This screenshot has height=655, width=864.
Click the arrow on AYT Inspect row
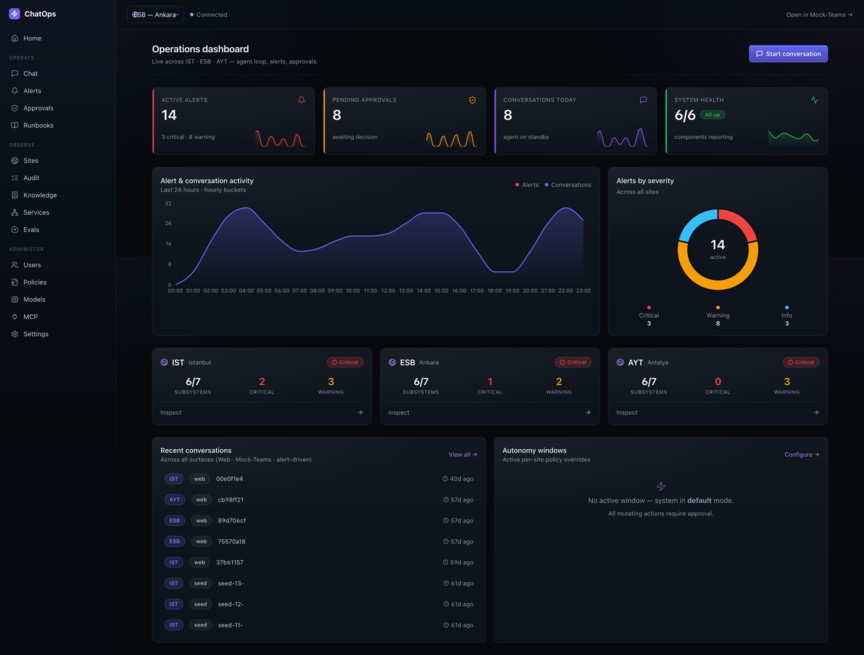coord(816,413)
